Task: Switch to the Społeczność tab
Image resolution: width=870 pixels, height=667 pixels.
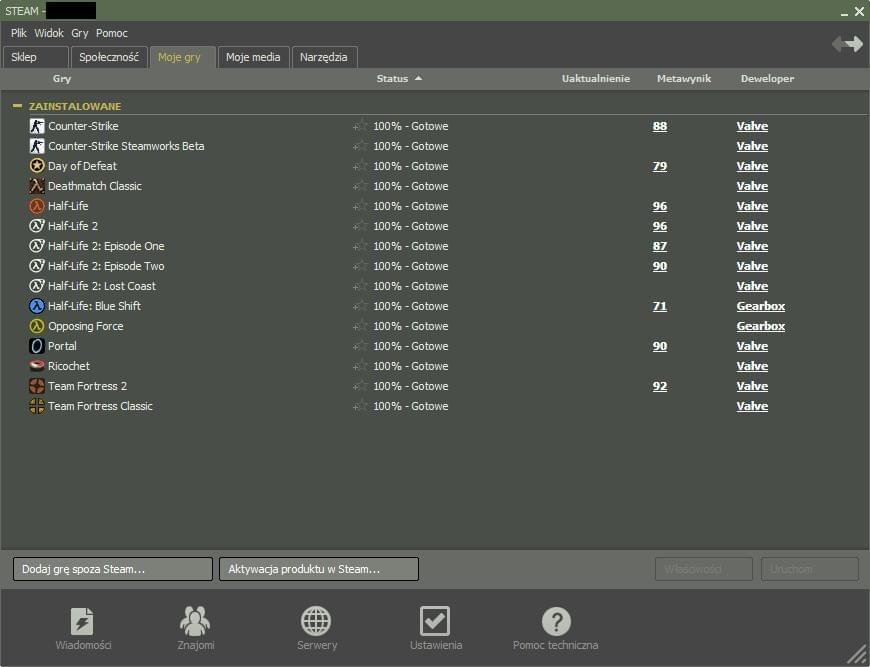Action: click(x=109, y=57)
